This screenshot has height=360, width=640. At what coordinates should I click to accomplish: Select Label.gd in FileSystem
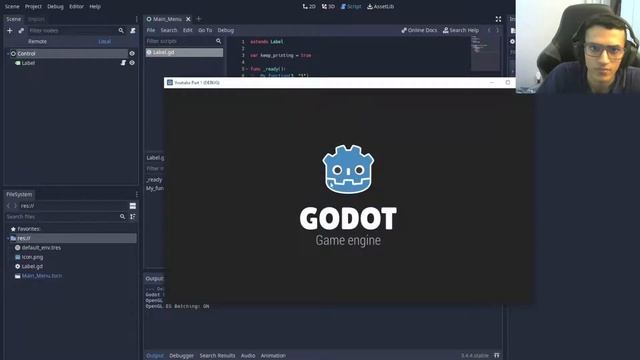pyautogui.click(x=29, y=267)
